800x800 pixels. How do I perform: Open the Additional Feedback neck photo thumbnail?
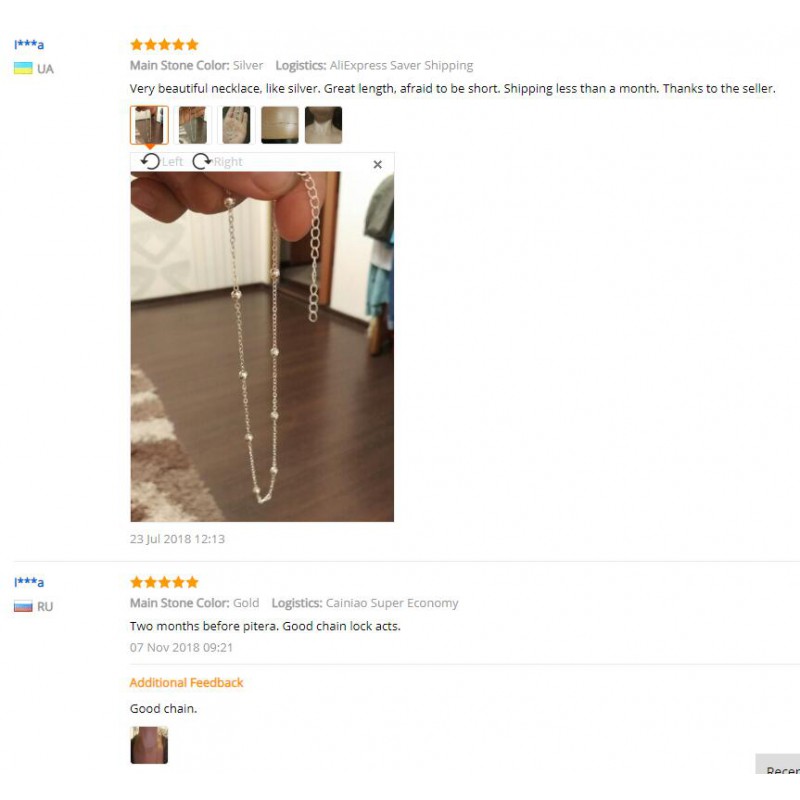click(x=149, y=745)
